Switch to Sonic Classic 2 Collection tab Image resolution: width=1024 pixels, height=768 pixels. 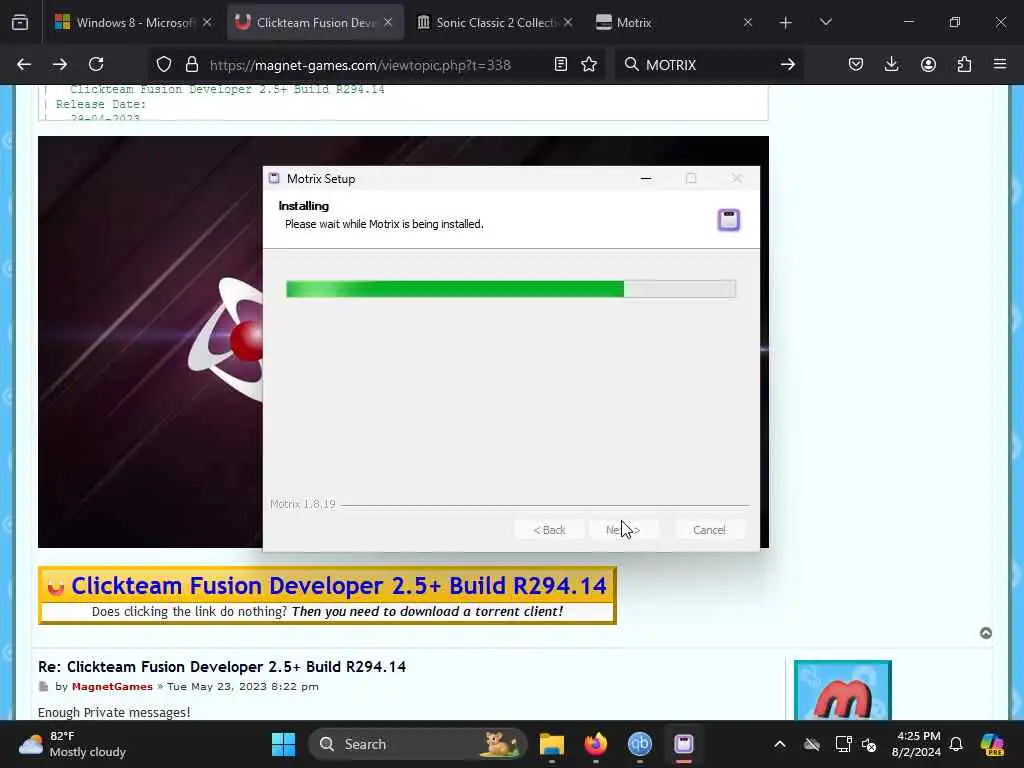point(494,22)
